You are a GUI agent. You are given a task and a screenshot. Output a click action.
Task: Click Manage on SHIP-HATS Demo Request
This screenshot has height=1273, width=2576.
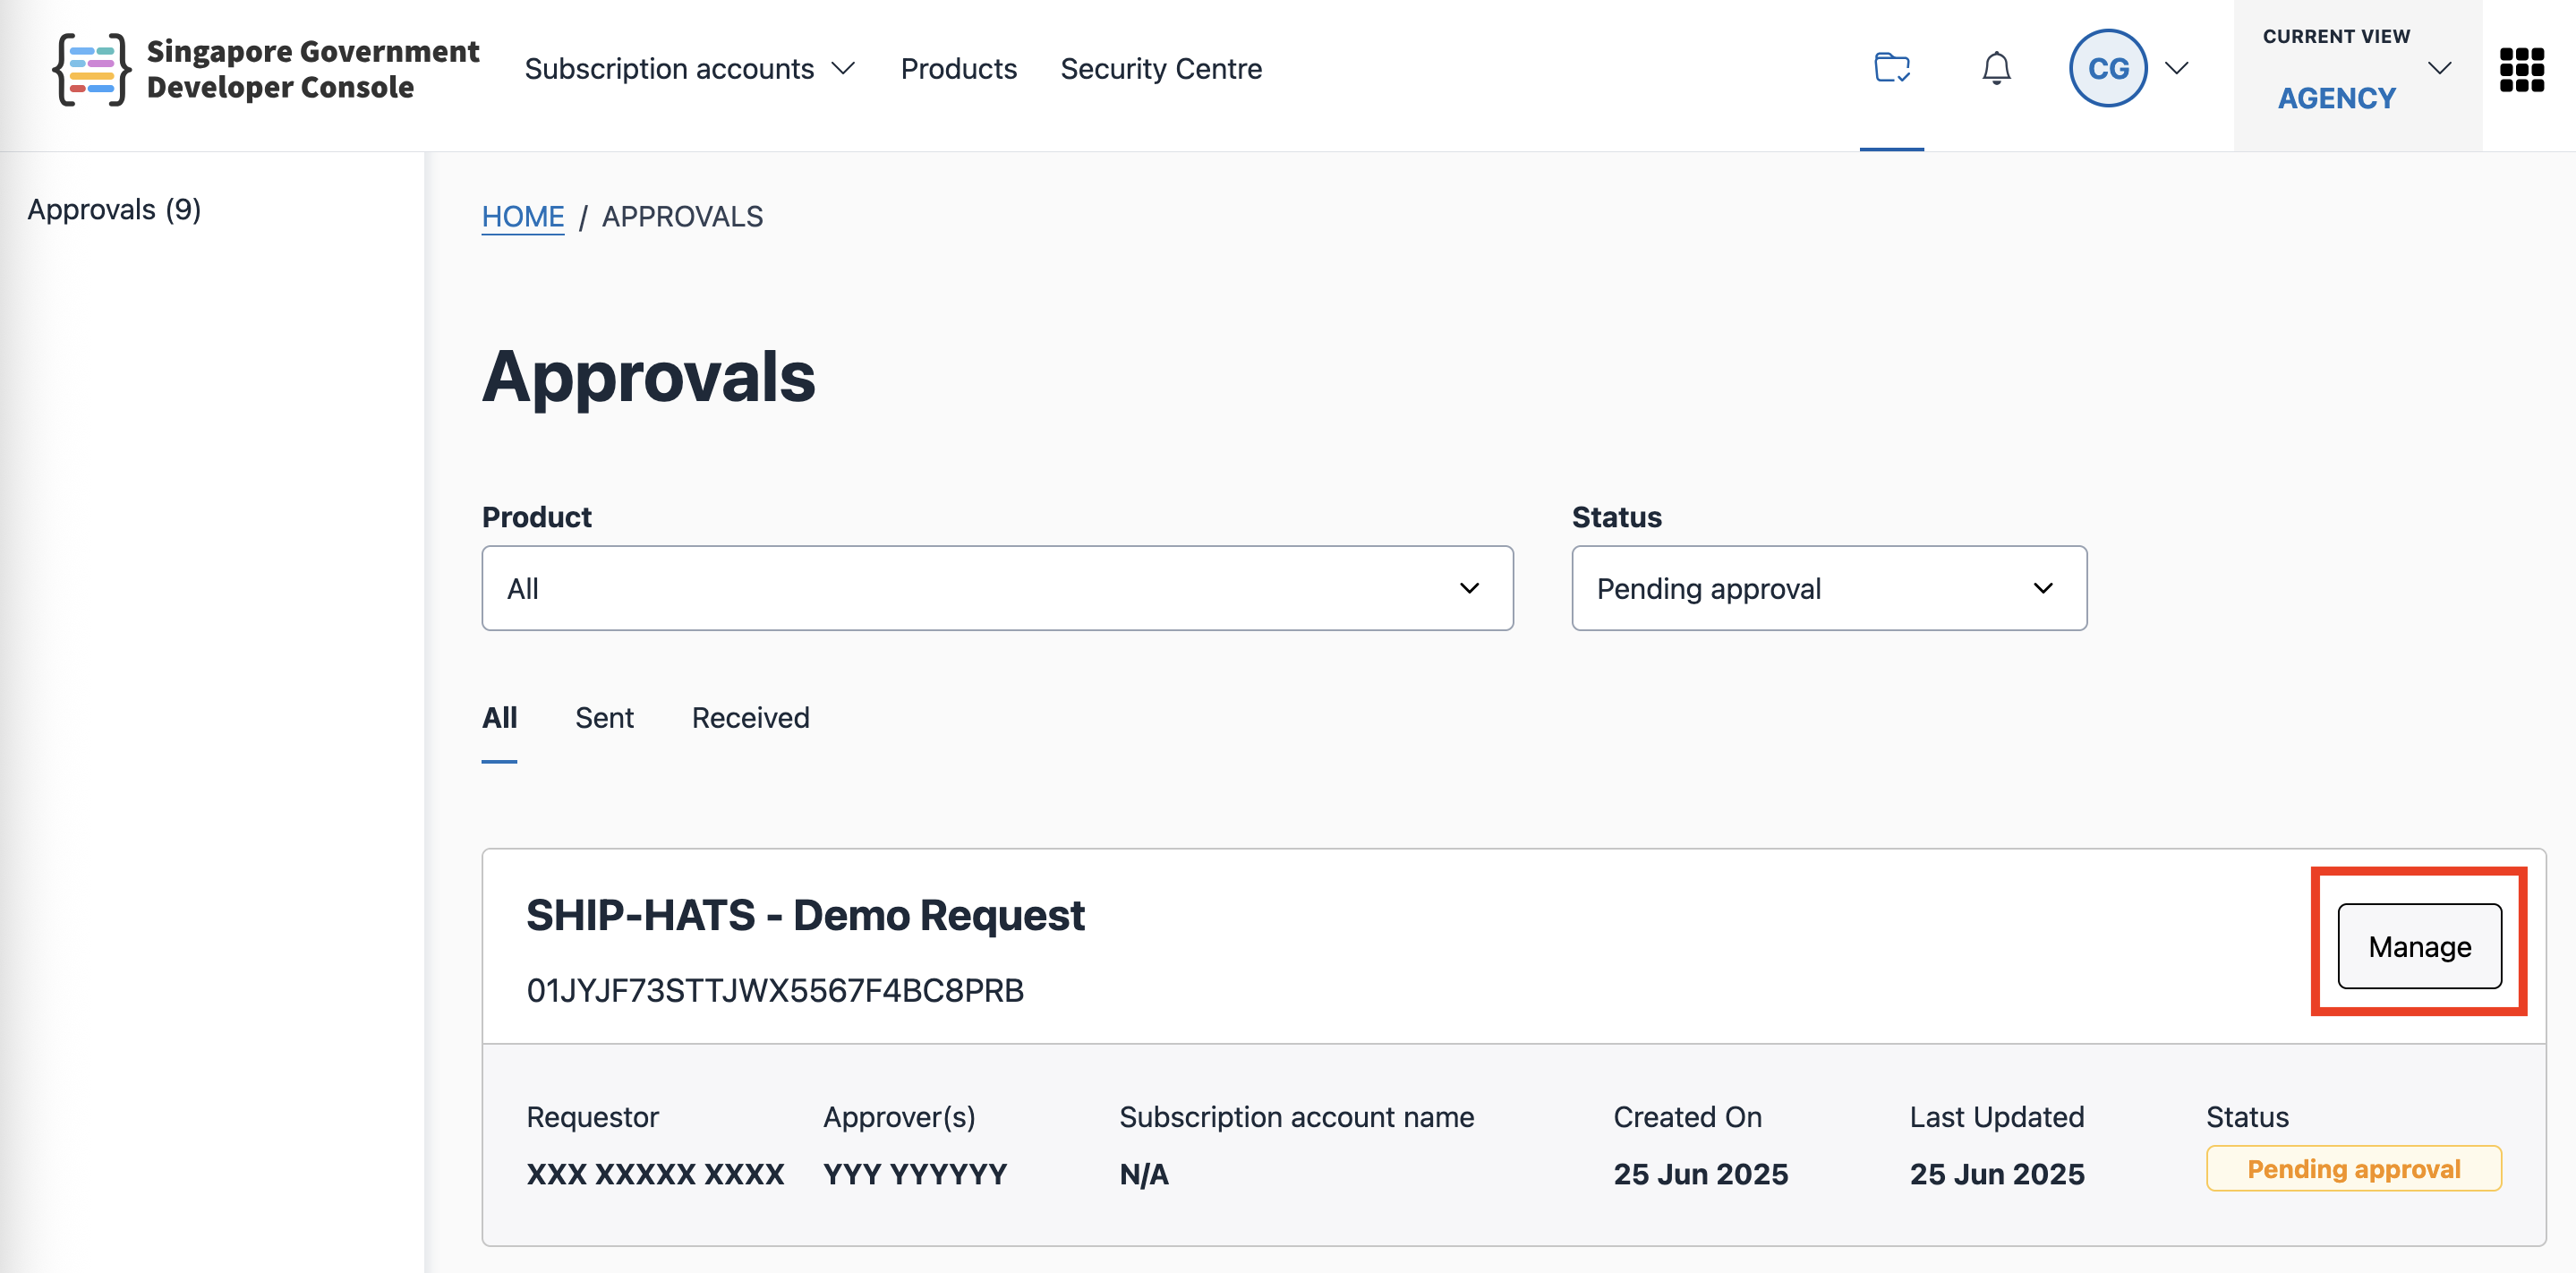pos(2419,946)
